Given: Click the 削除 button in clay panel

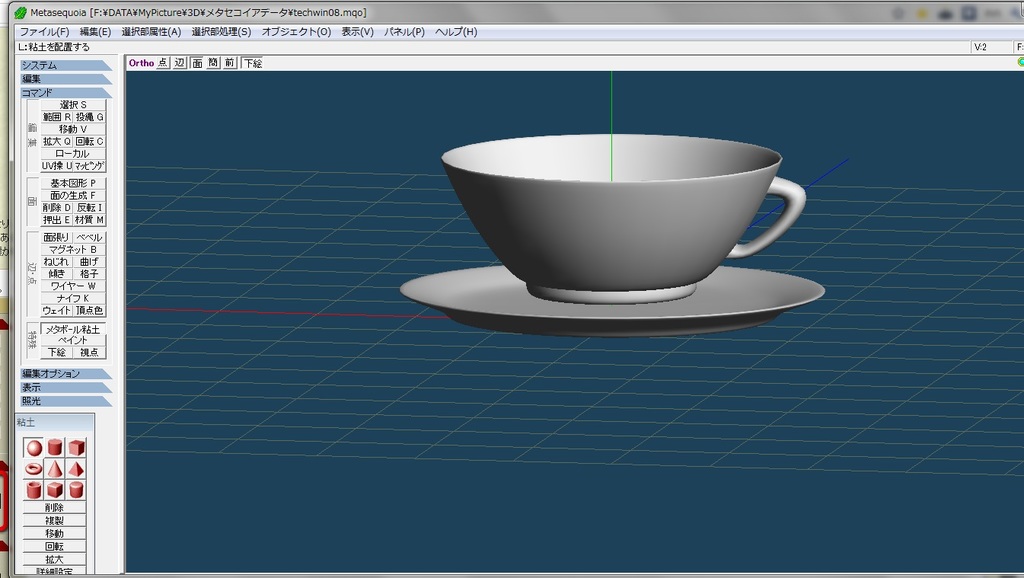Looking at the screenshot, I should (54, 508).
